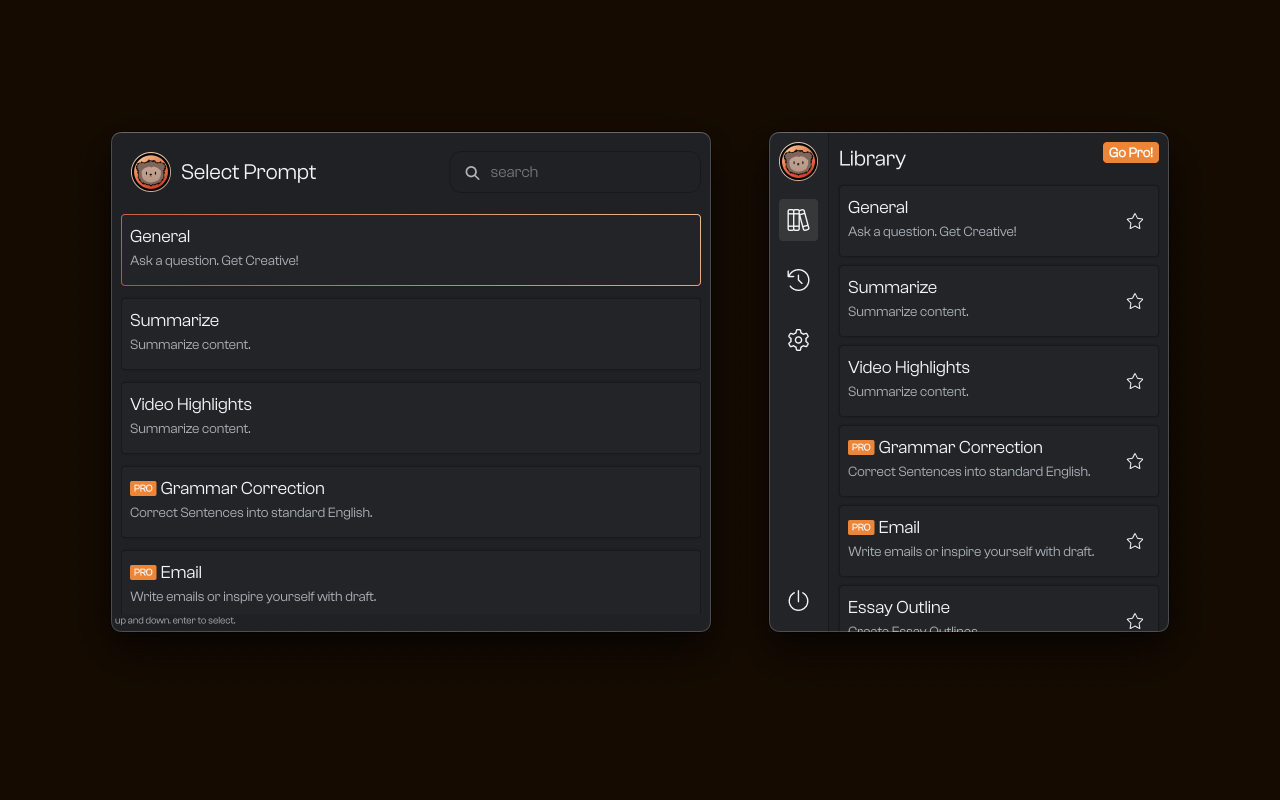The image size is (1280, 800).
Task: Open Settings gear icon in sidebar
Action: (798, 340)
